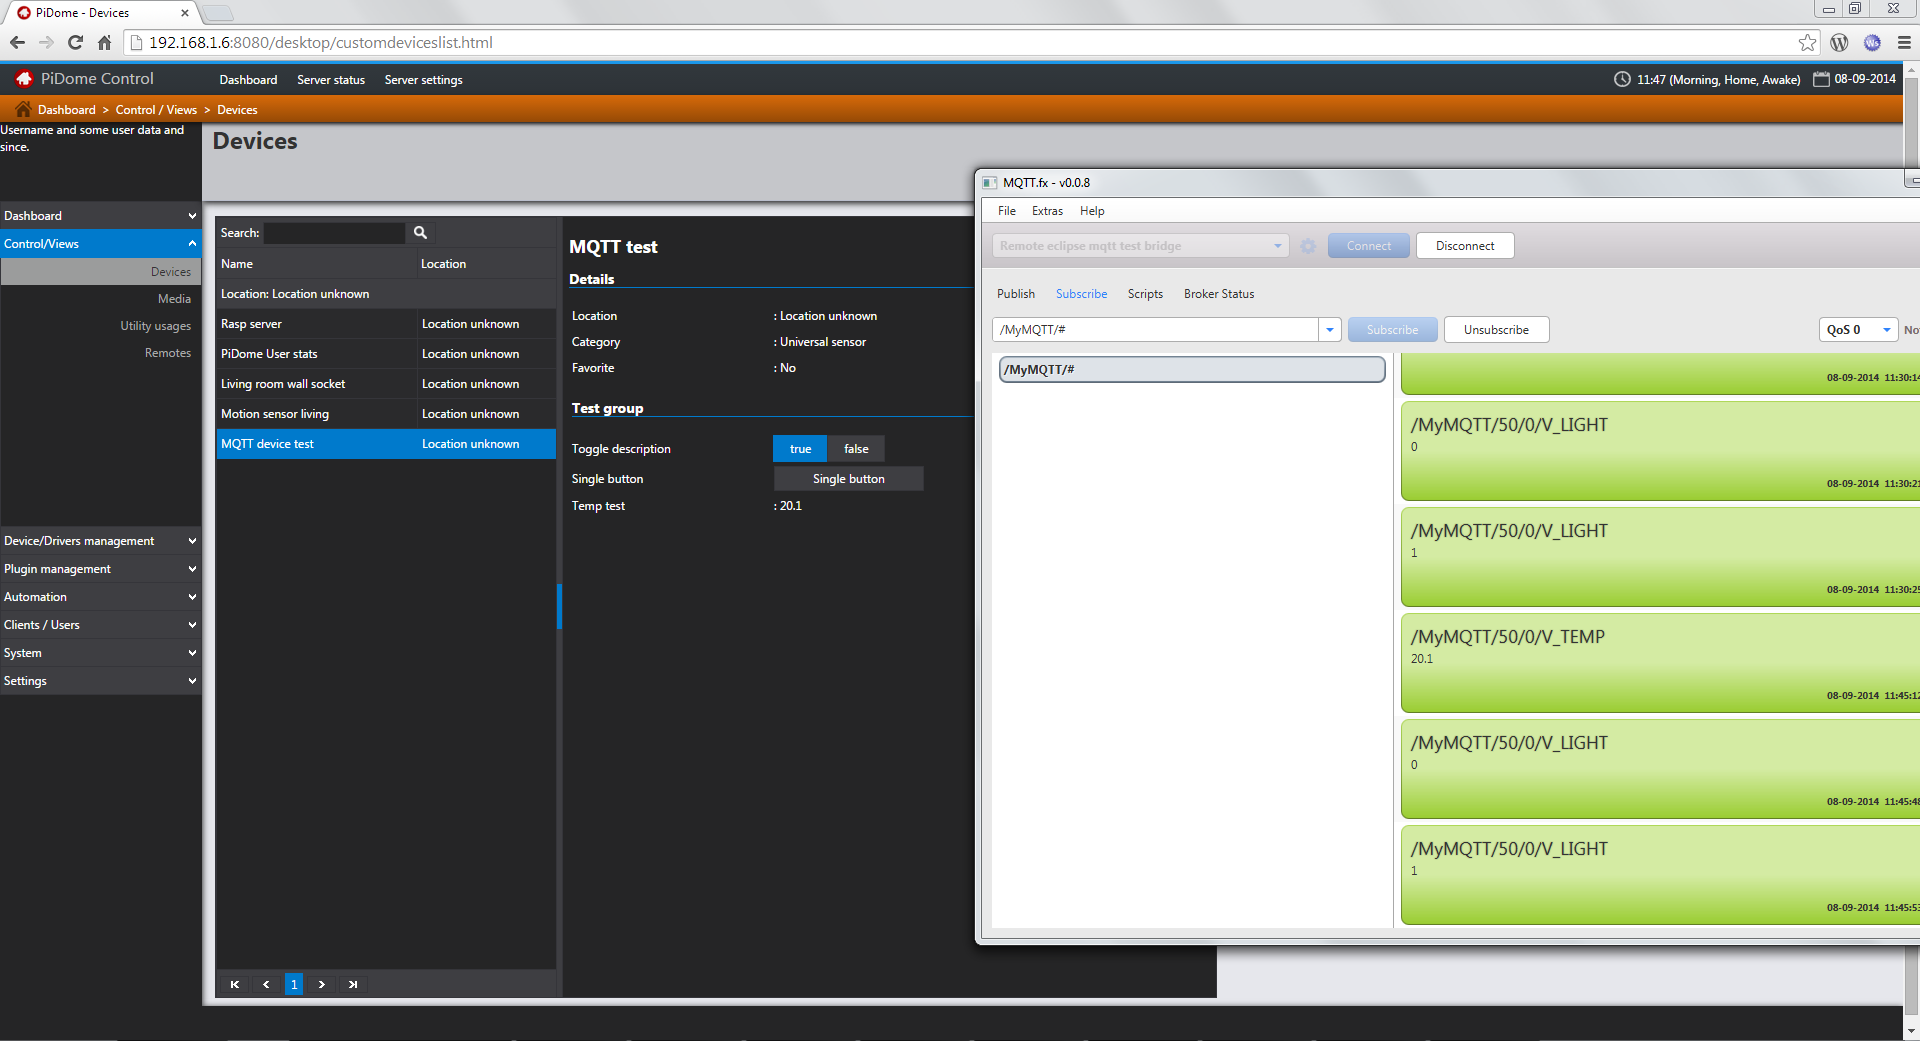Open the Chrome hamburger menu

[1904, 42]
